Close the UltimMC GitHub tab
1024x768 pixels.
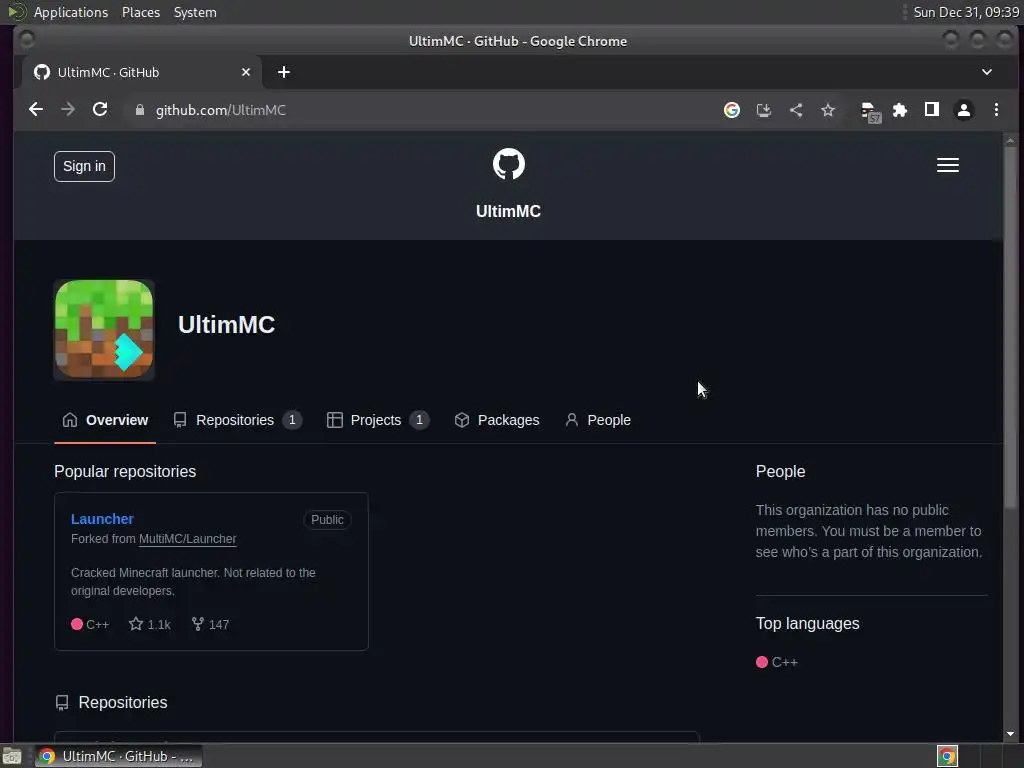point(246,72)
